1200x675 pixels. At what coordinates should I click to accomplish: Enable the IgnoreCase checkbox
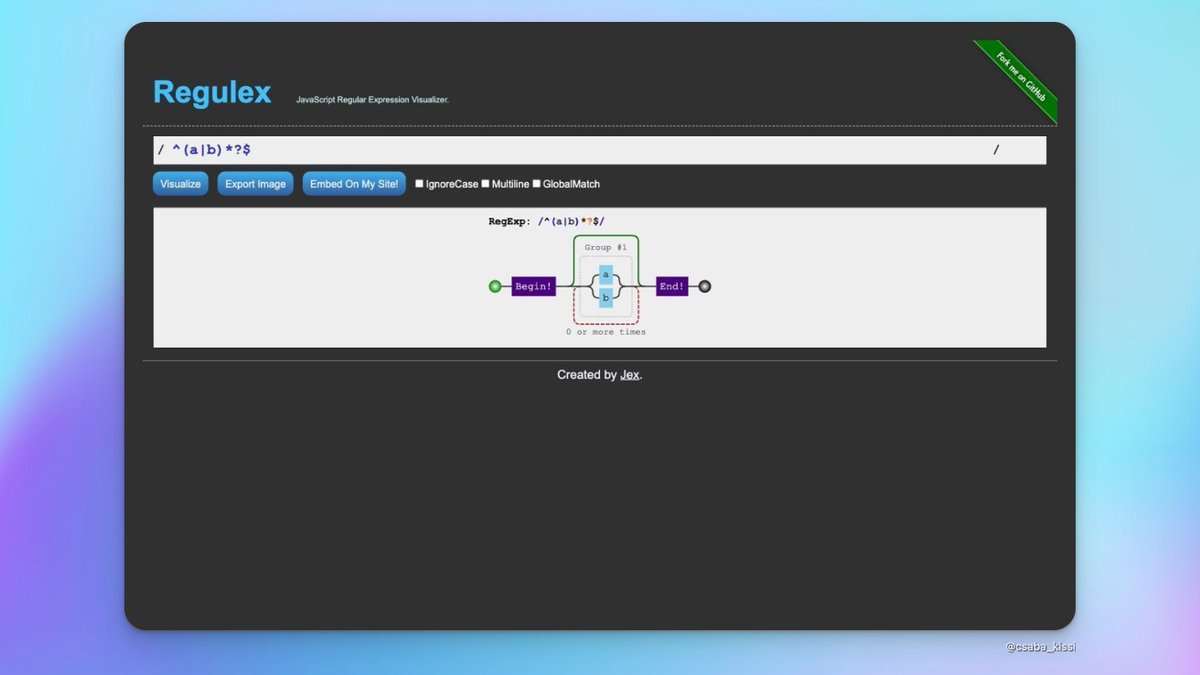pos(420,184)
